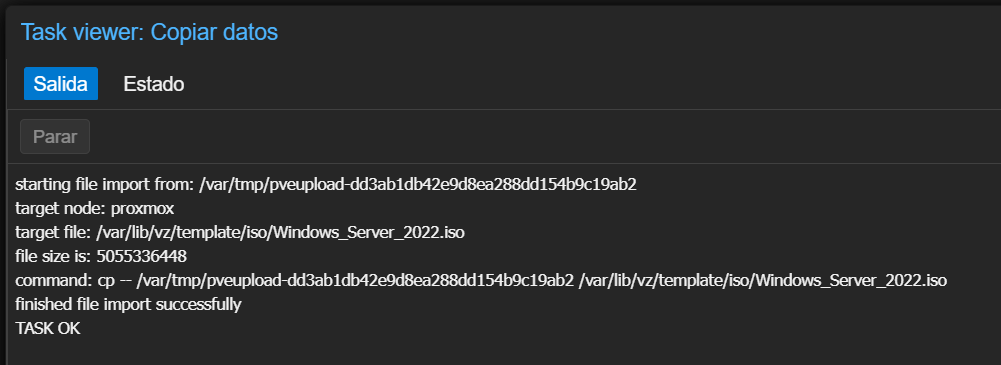The image size is (1001, 365).
Task: Click the Task viewer: Copiar datos title
Action: pyautogui.click(x=149, y=31)
